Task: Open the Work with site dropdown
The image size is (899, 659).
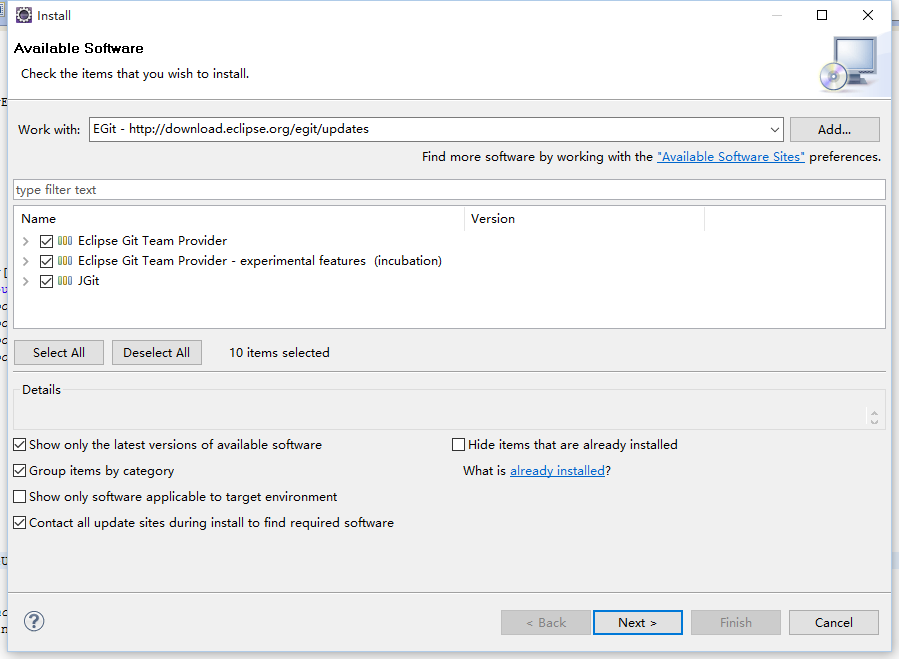Action: (x=775, y=130)
